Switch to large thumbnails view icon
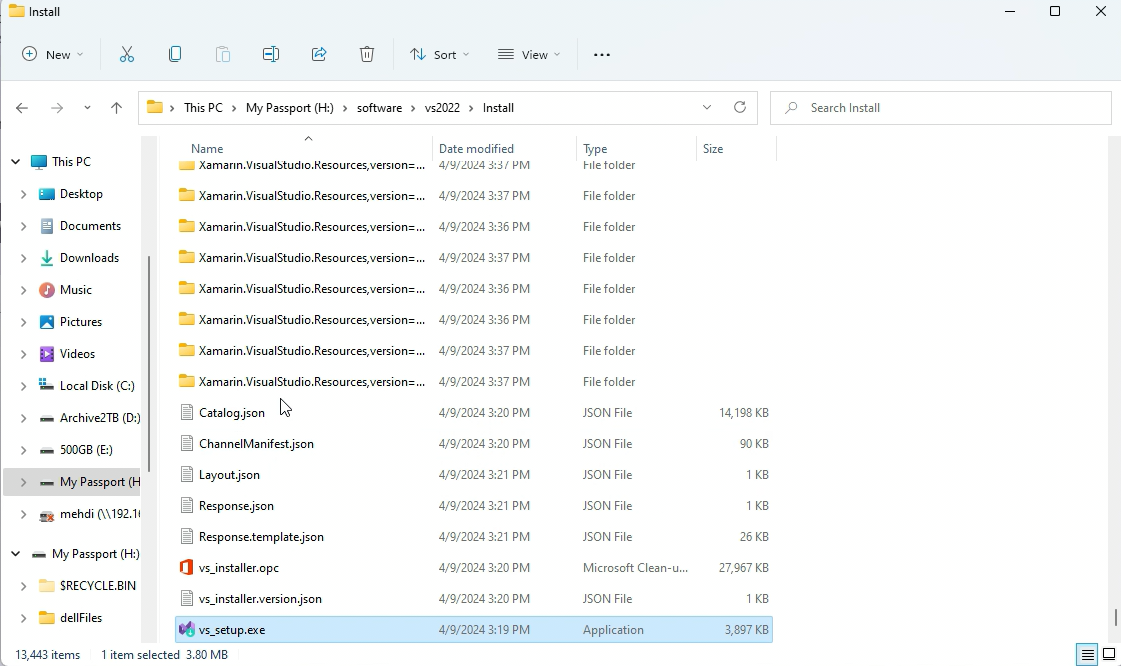This screenshot has width=1121, height=666. 1109,654
